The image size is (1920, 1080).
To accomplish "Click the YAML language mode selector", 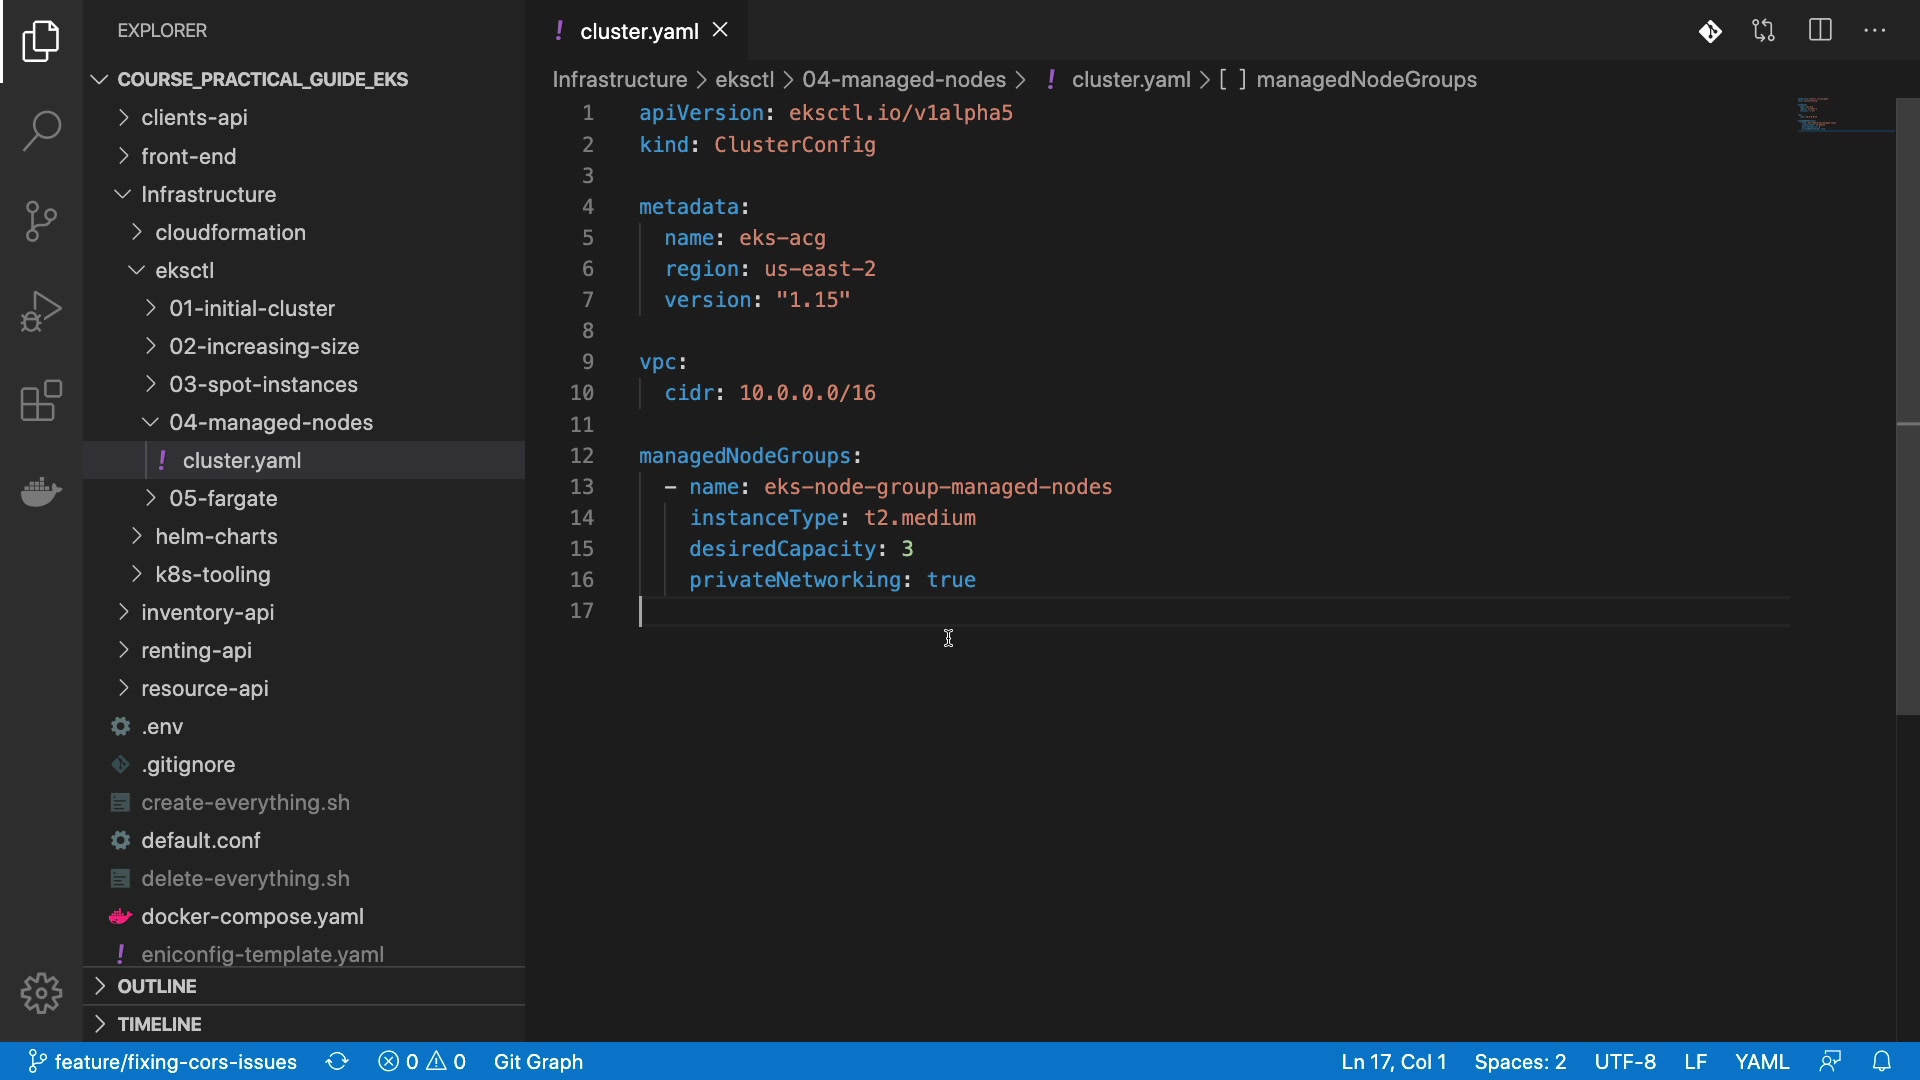I will 1762,1062.
